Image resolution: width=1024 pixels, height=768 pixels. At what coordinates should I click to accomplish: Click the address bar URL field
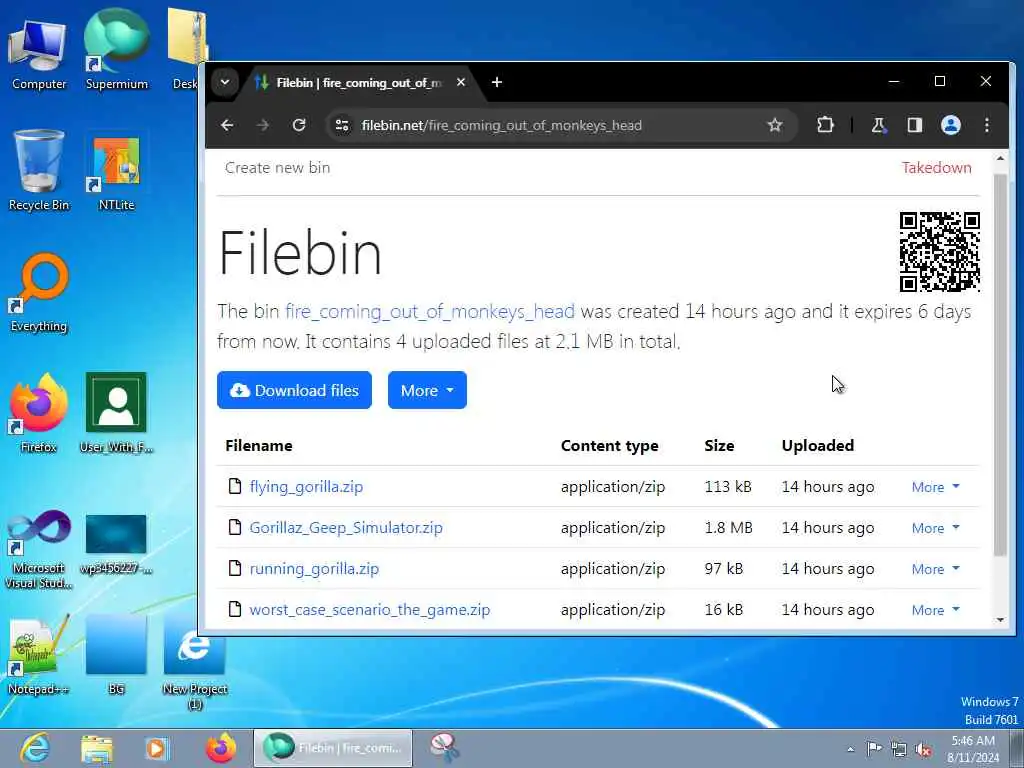click(x=502, y=125)
